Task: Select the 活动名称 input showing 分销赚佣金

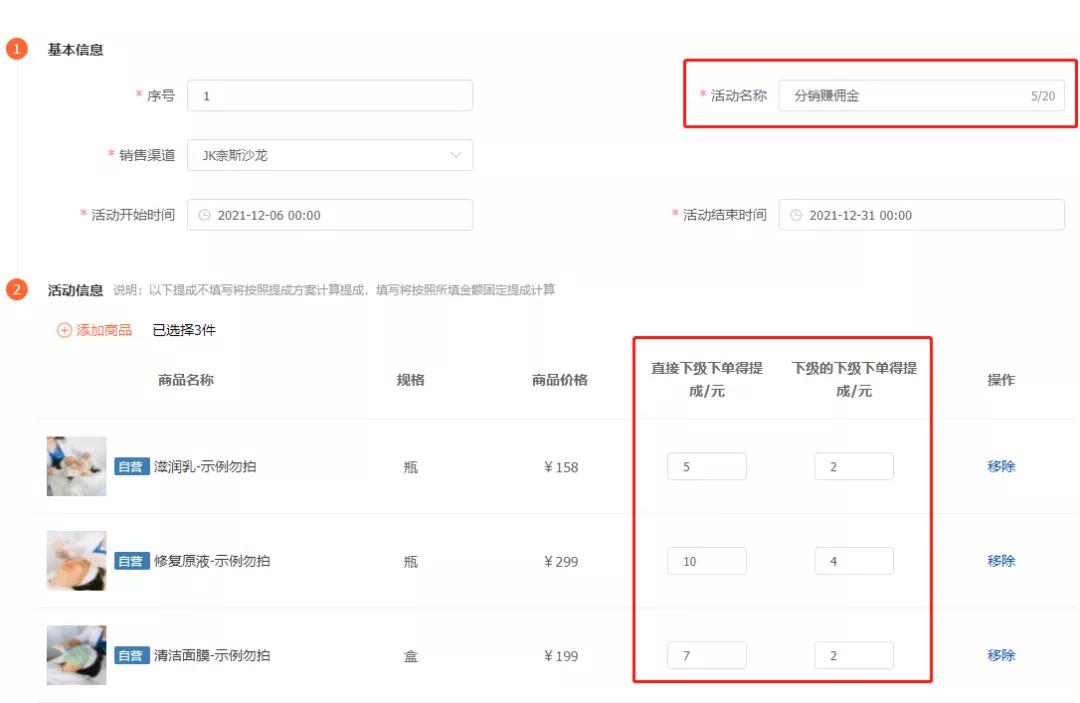Action: pos(900,95)
